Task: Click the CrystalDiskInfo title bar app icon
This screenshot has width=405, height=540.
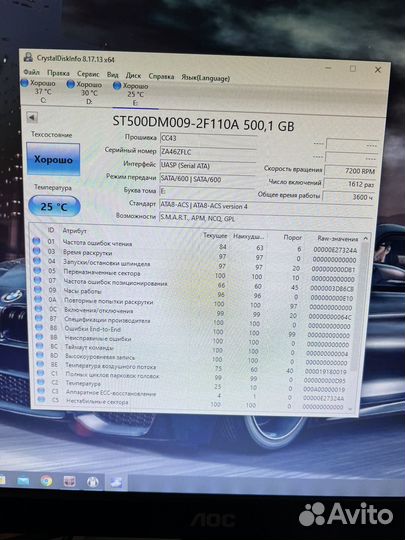Action: 29,57
